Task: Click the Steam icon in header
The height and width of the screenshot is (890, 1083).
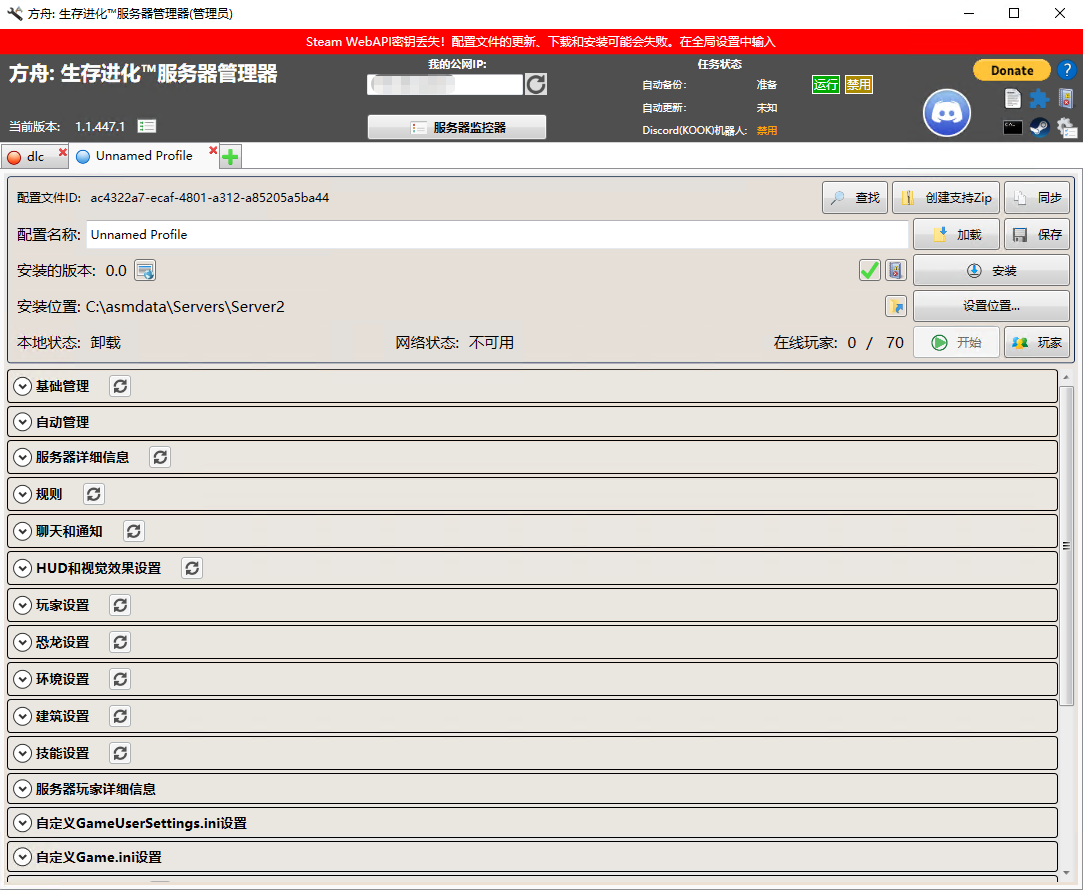Action: [x=1040, y=127]
